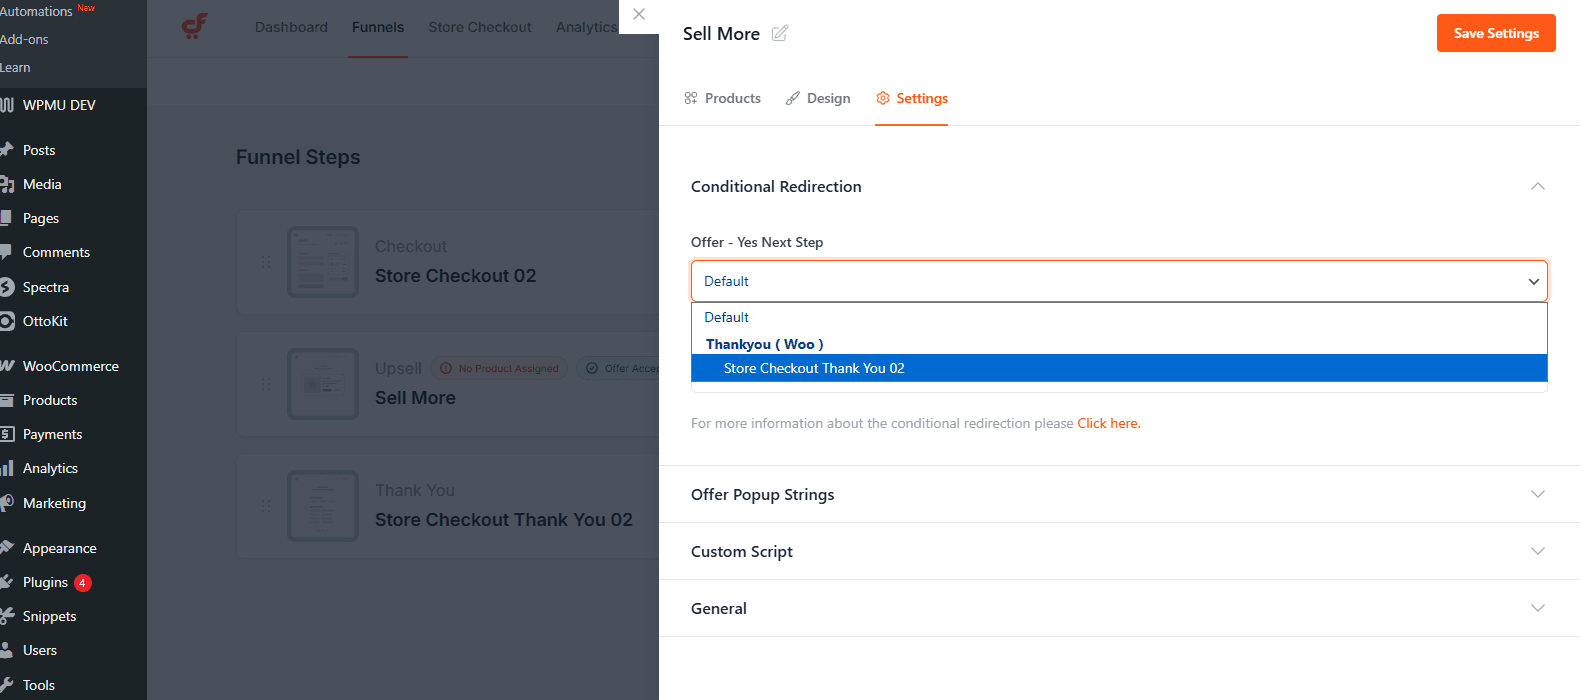
Task: Open Products menu in WordPress sidebar
Action: pyautogui.click(x=50, y=400)
